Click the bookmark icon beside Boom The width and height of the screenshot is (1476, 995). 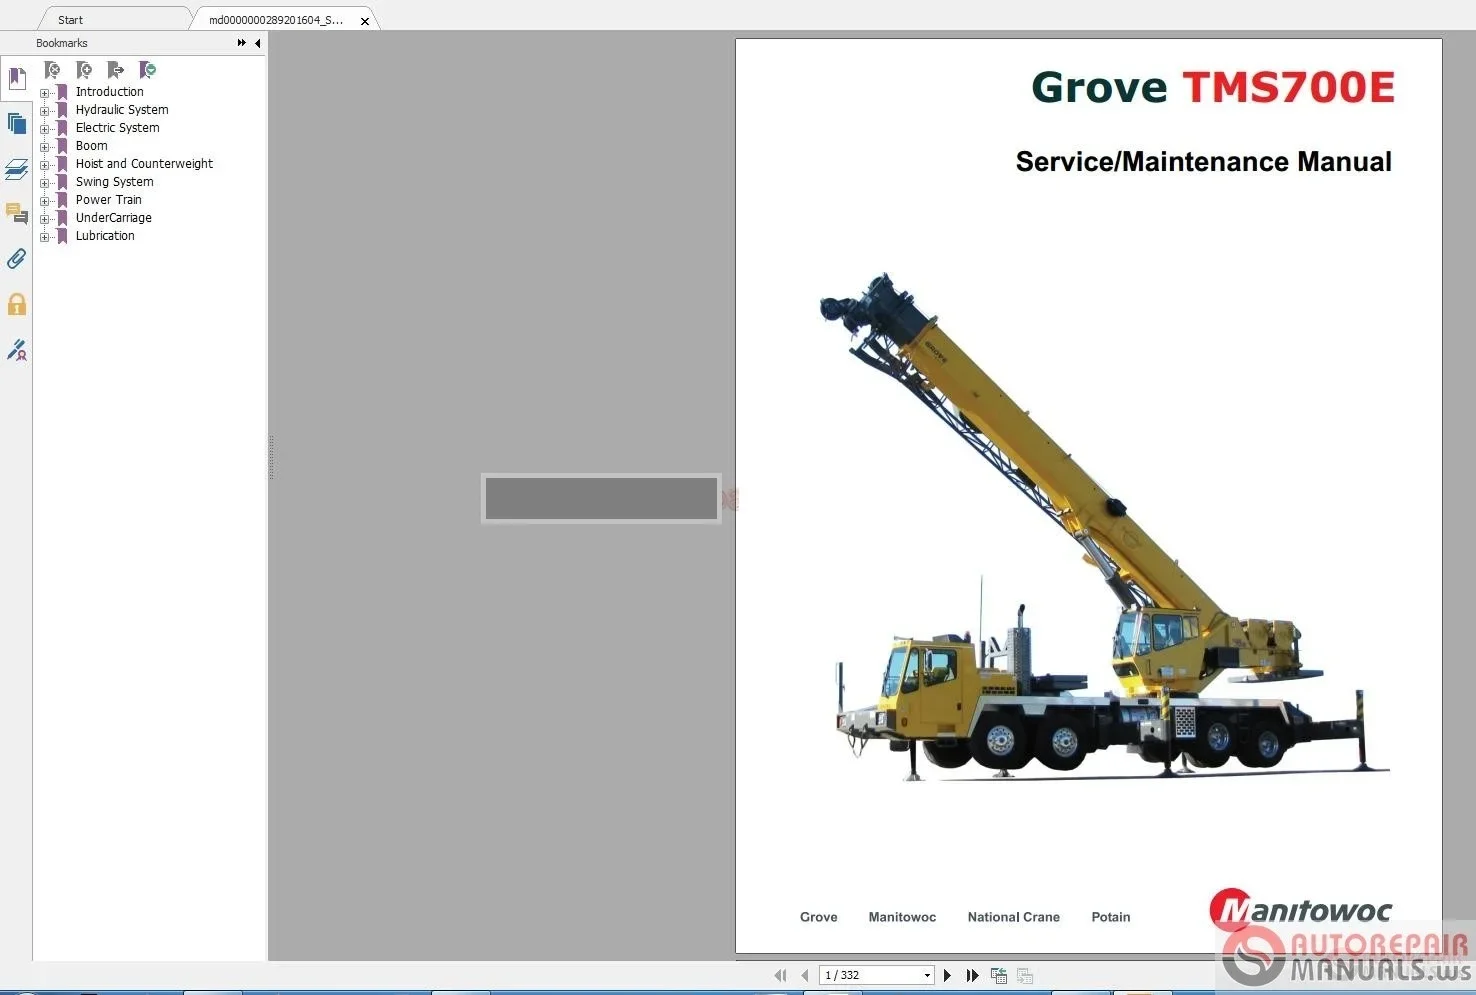point(63,146)
